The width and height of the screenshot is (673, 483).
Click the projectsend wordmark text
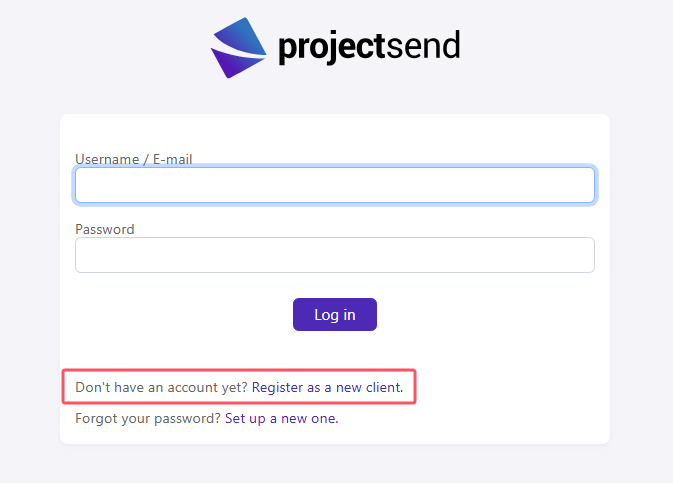pyautogui.click(x=369, y=47)
